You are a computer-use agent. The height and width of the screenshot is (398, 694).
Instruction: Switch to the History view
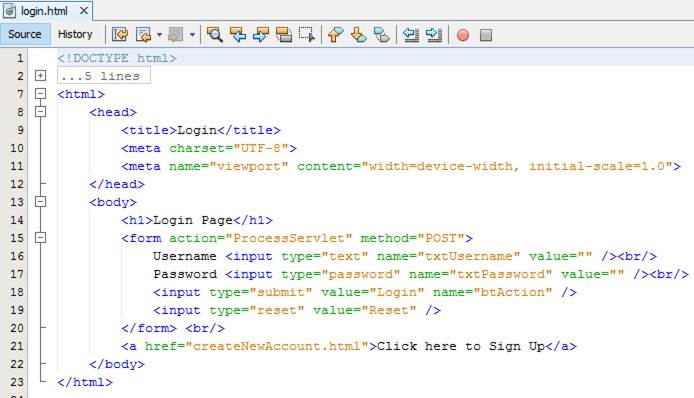coord(75,34)
